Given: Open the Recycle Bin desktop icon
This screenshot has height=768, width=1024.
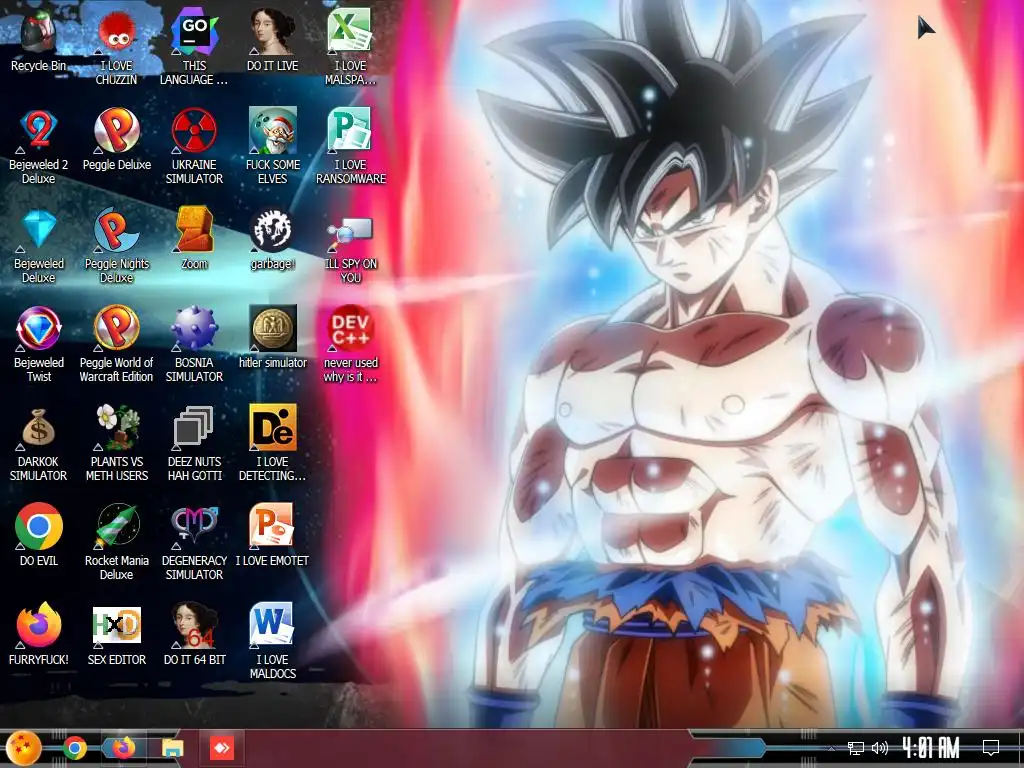Looking at the screenshot, I should 39,31.
